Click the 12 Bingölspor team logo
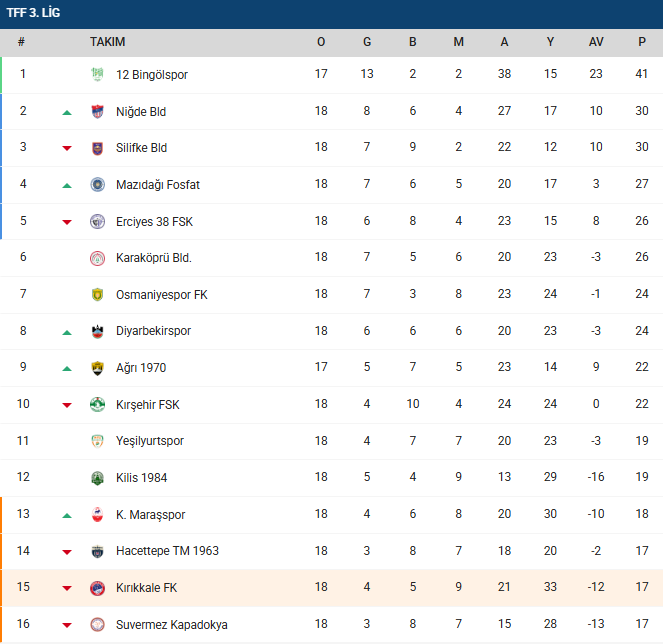The height and width of the screenshot is (644, 663). 97,75
